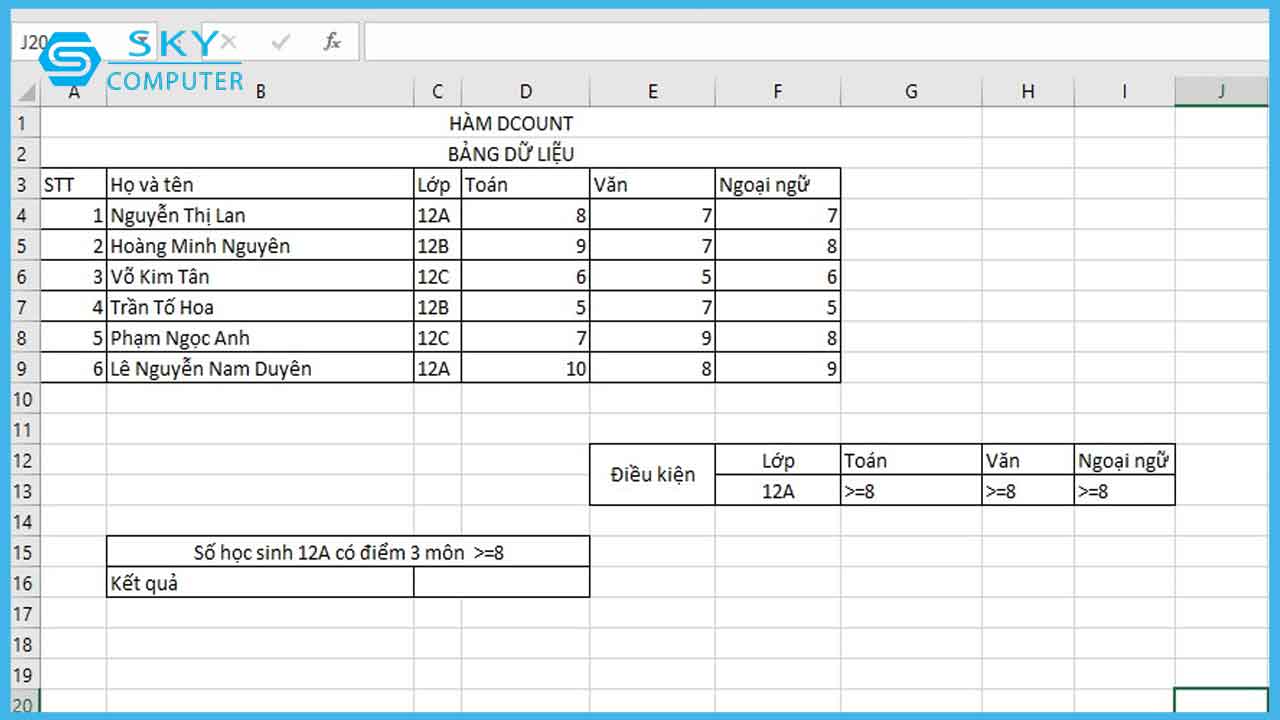The height and width of the screenshot is (720, 1280).
Task: Click the 'BẢNG DỮ LIỆU' heading cell
Action: click(x=511, y=154)
